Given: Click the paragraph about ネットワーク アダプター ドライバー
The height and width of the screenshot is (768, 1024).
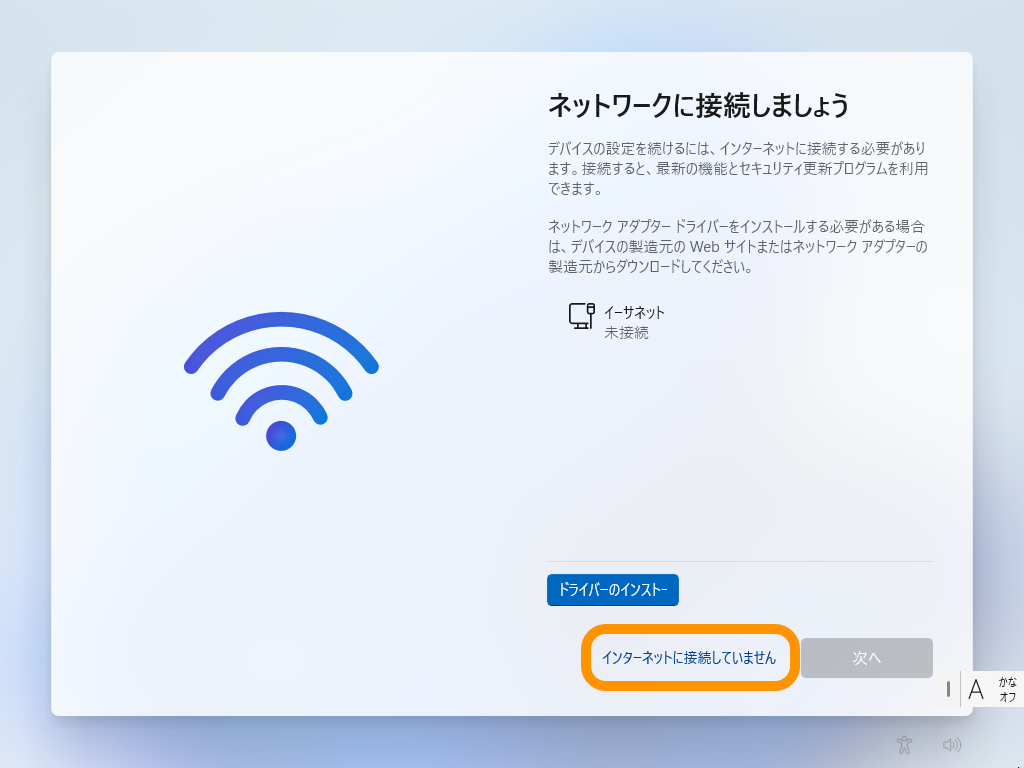Looking at the screenshot, I should click(x=738, y=247).
